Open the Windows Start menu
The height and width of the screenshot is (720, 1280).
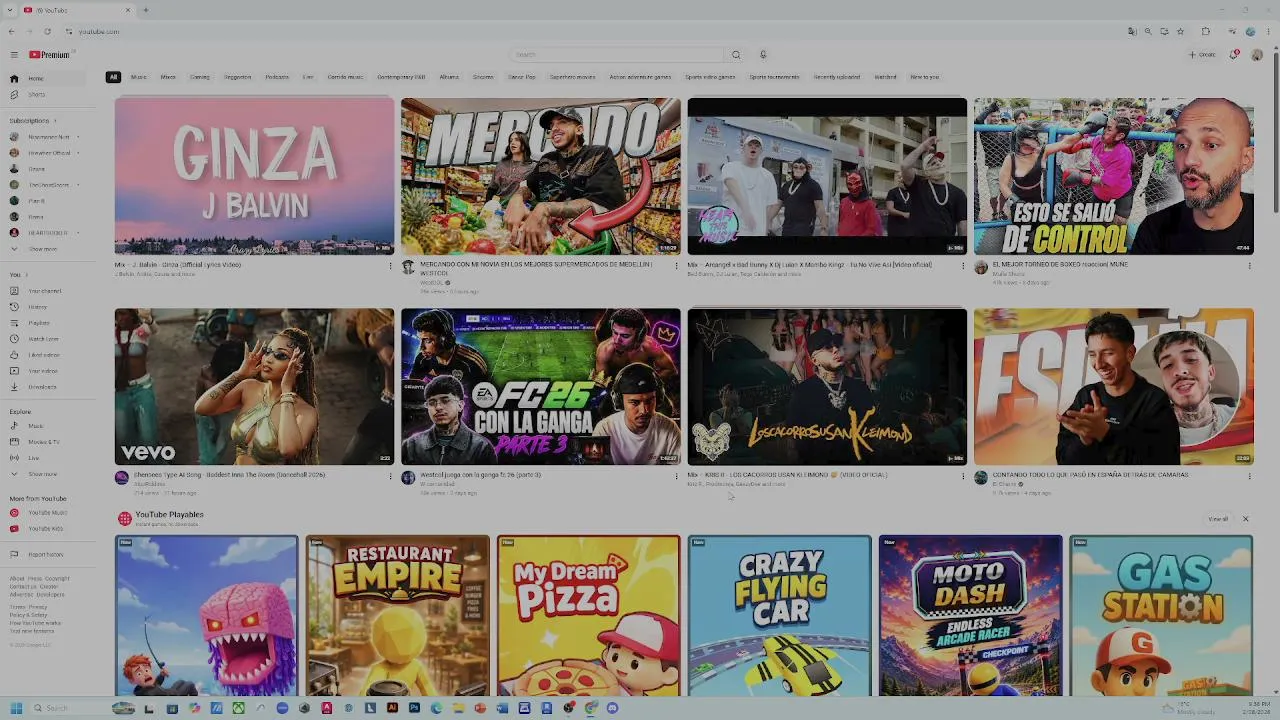coord(16,708)
